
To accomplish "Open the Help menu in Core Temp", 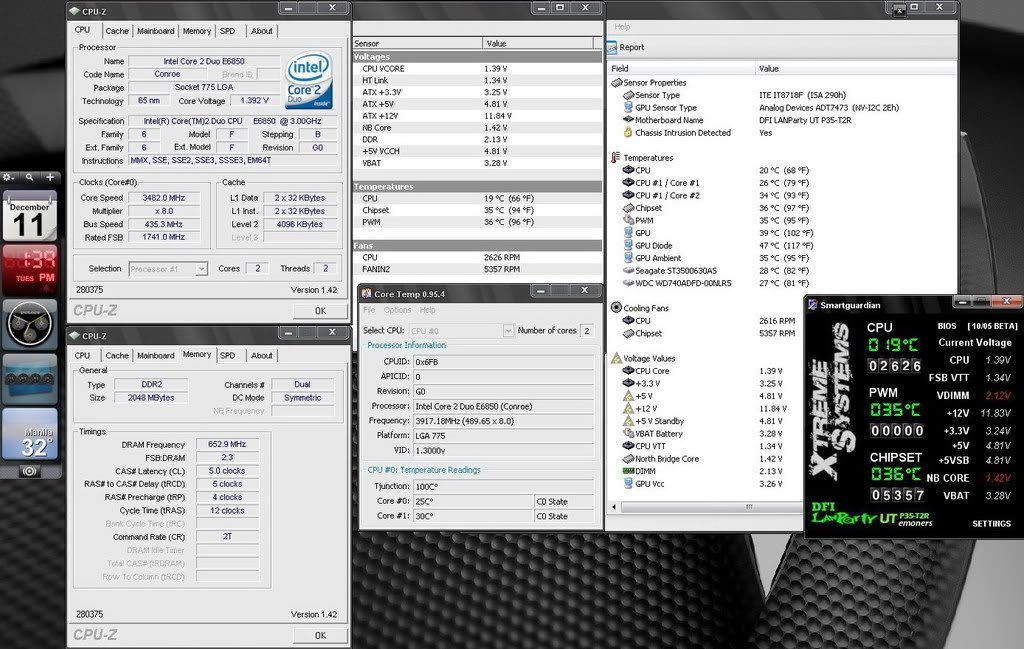I will coord(428,310).
